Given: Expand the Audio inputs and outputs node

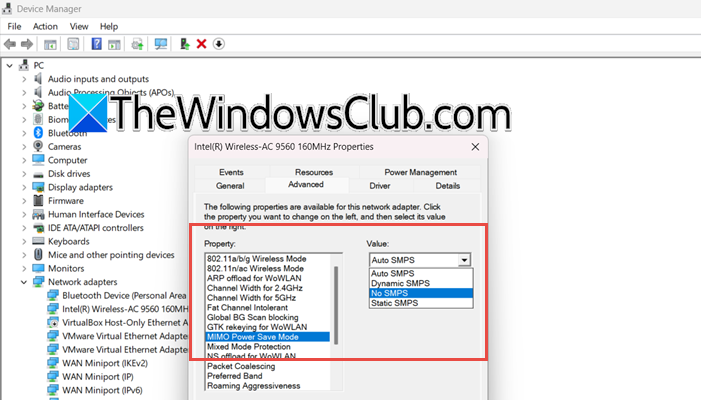Looking at the screenshot, I should coord(24,79).
